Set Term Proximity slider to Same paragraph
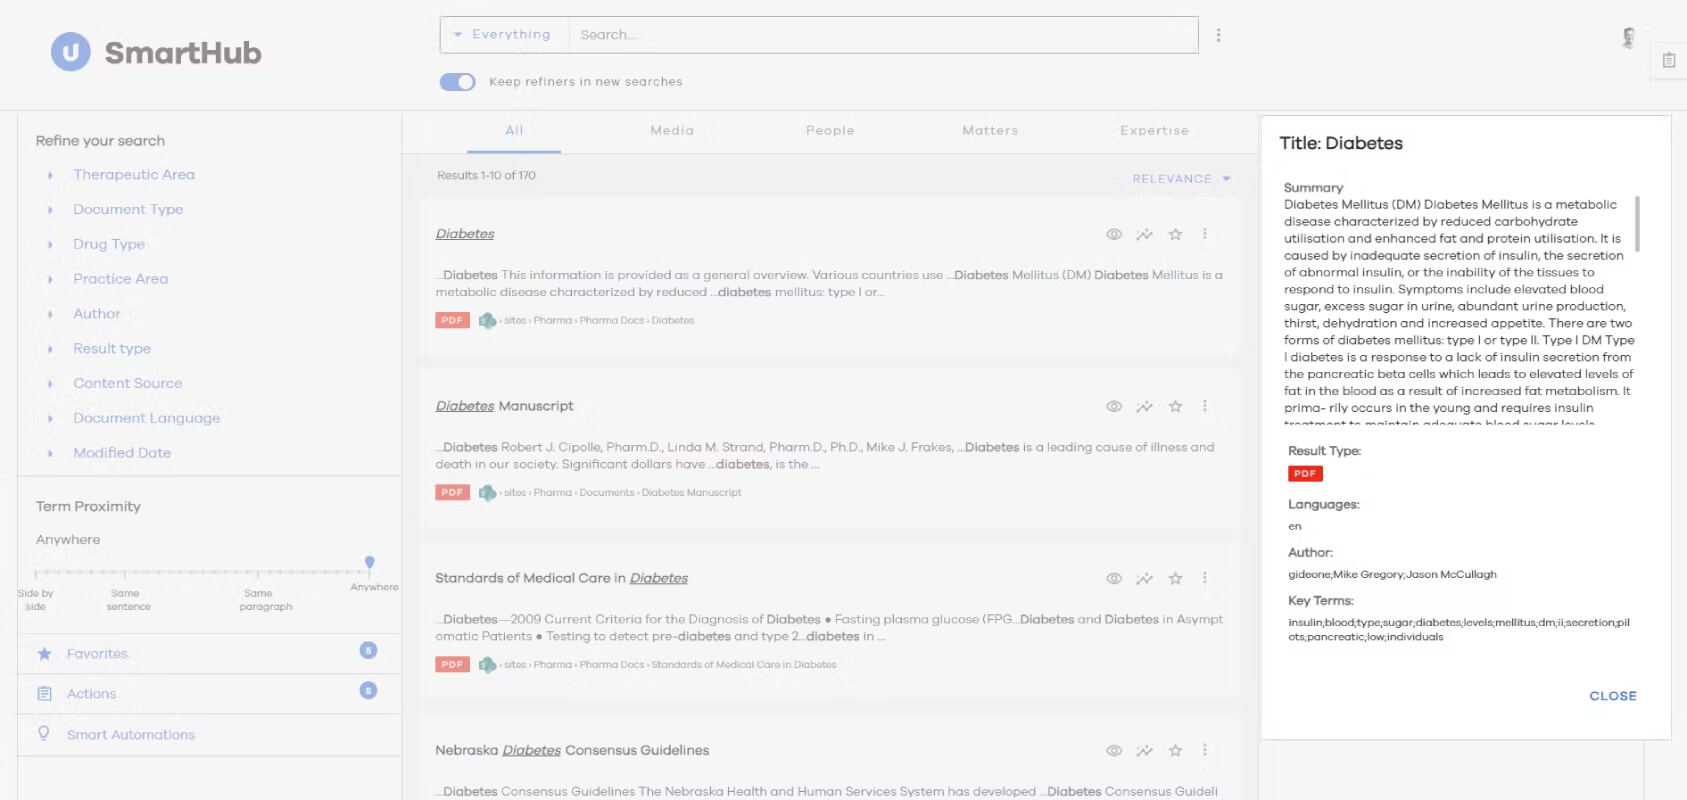Screen dimensions: 1687x800 258,573
